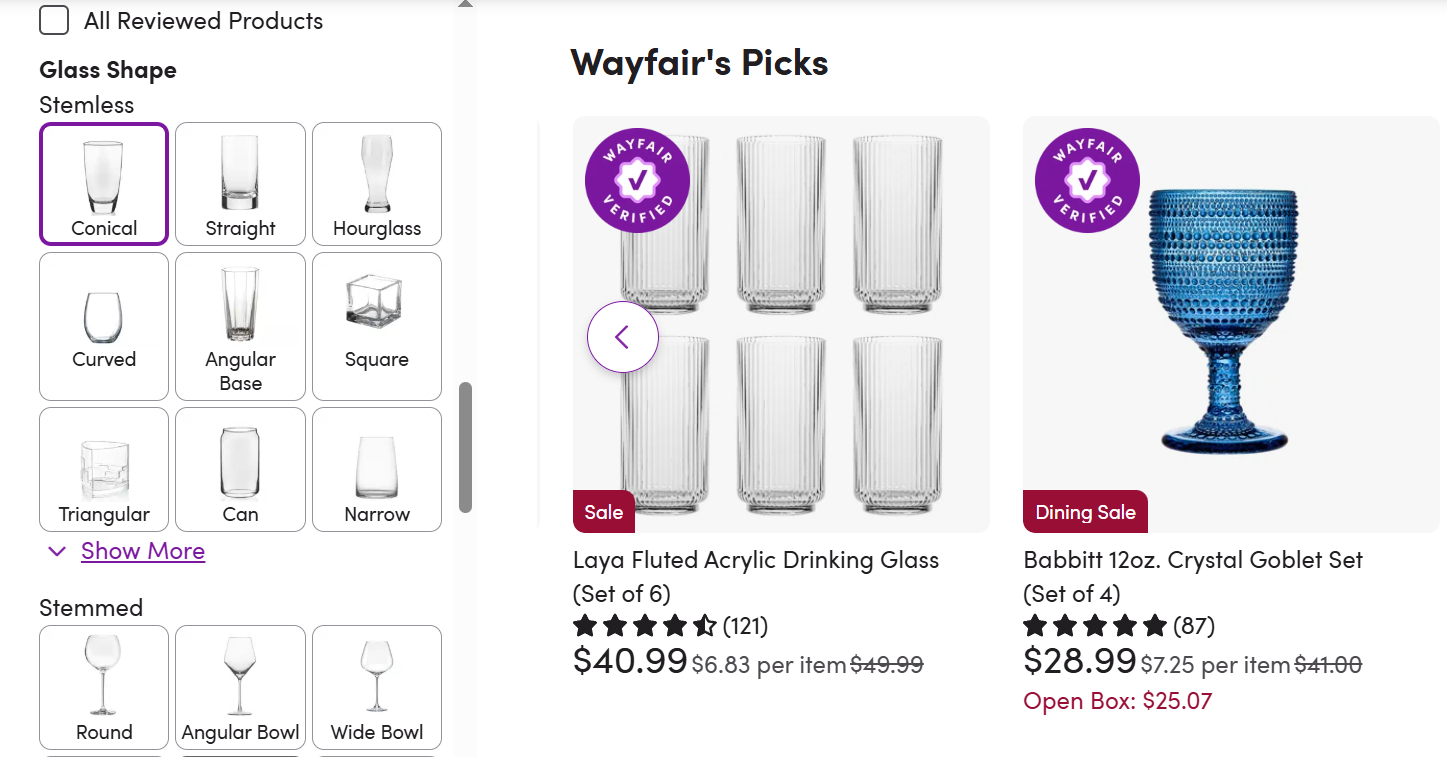The height and width of the screenshot is (757, 1447).
Task: Select the Narrow glass shape filter
Action: coord(377,469)
